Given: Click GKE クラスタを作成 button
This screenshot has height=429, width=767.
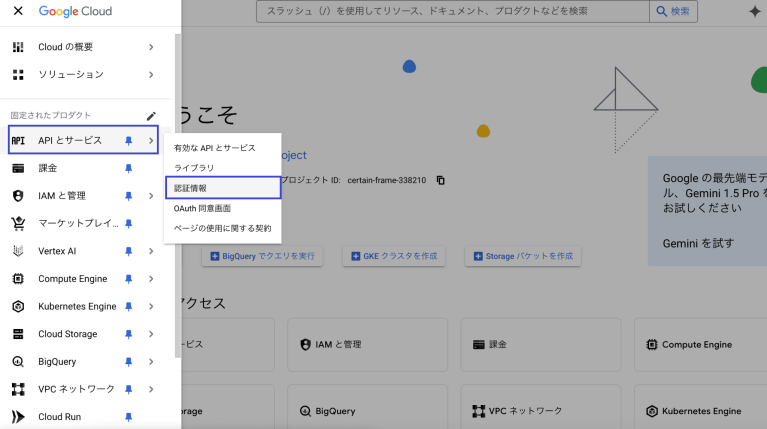Looking at the screenshot, I should pos(394,256).
